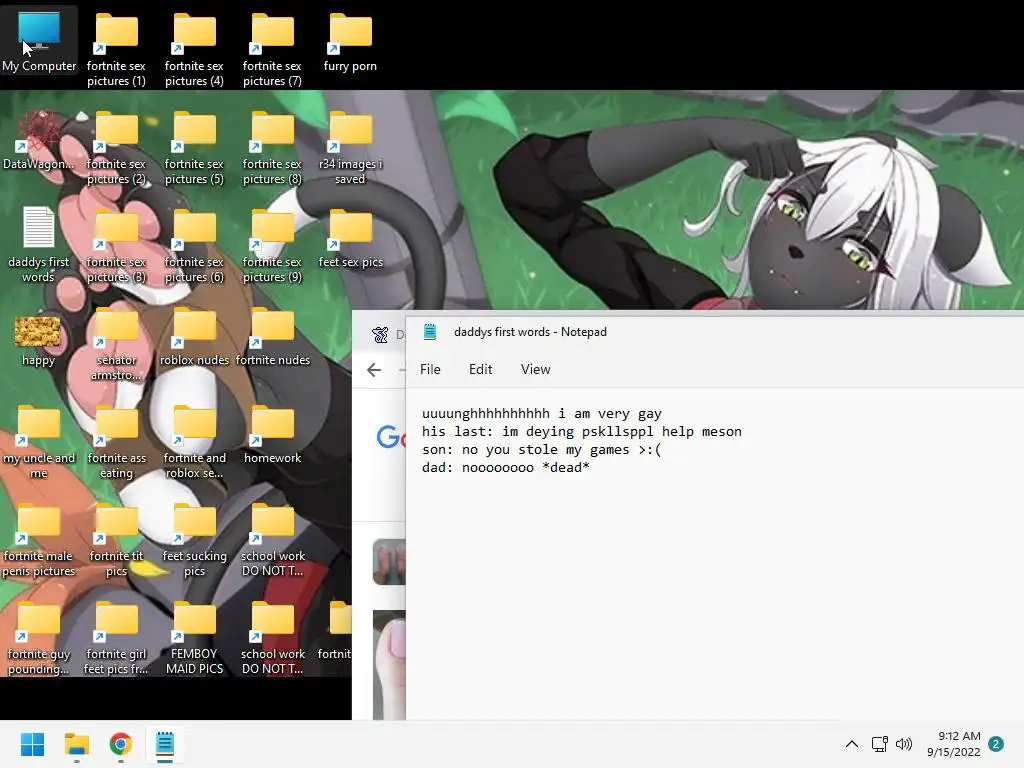The image size is (1024, 768).
Task: Click the Notepad icon in the title bar
Action: coord(430,332)
